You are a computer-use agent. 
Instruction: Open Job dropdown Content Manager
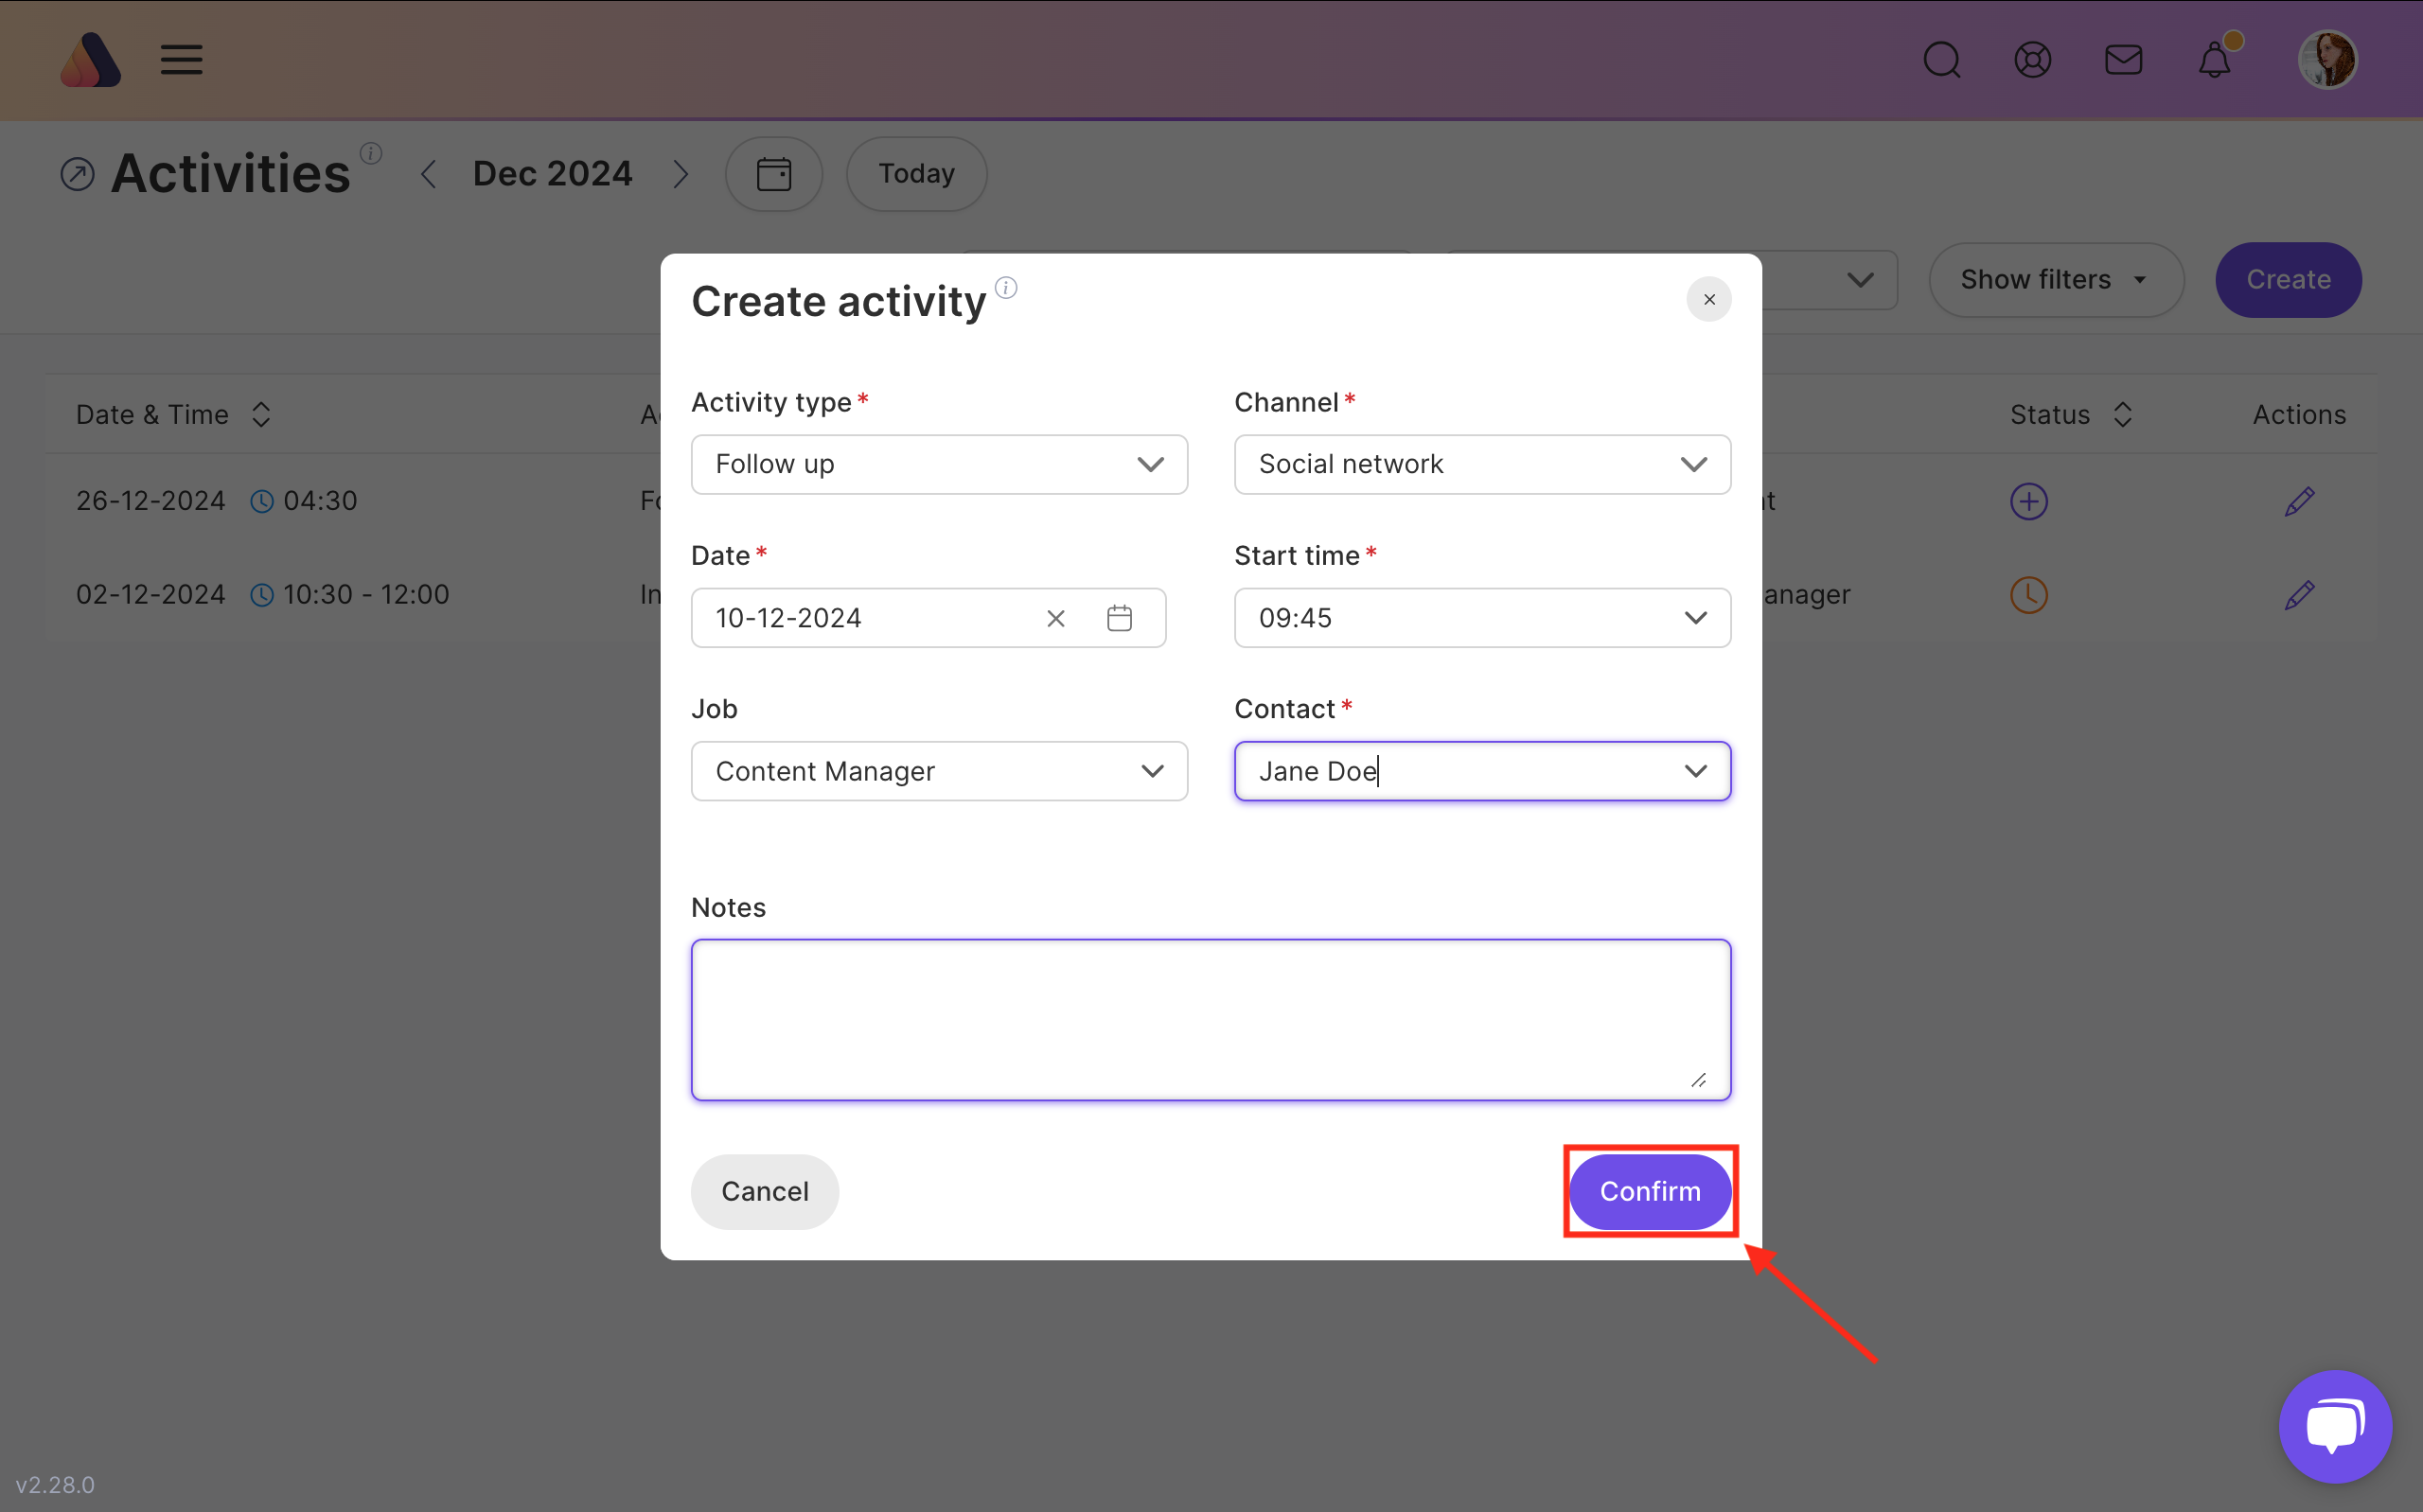(x=939, y=771)
